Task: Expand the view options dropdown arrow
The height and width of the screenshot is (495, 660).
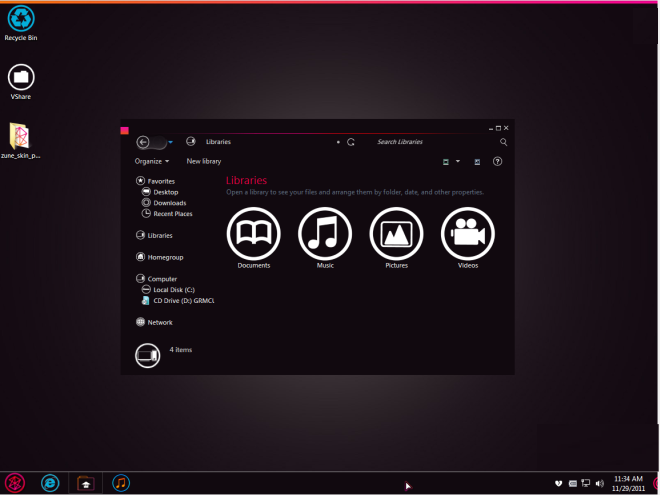Action: click(x=458, y=161)
